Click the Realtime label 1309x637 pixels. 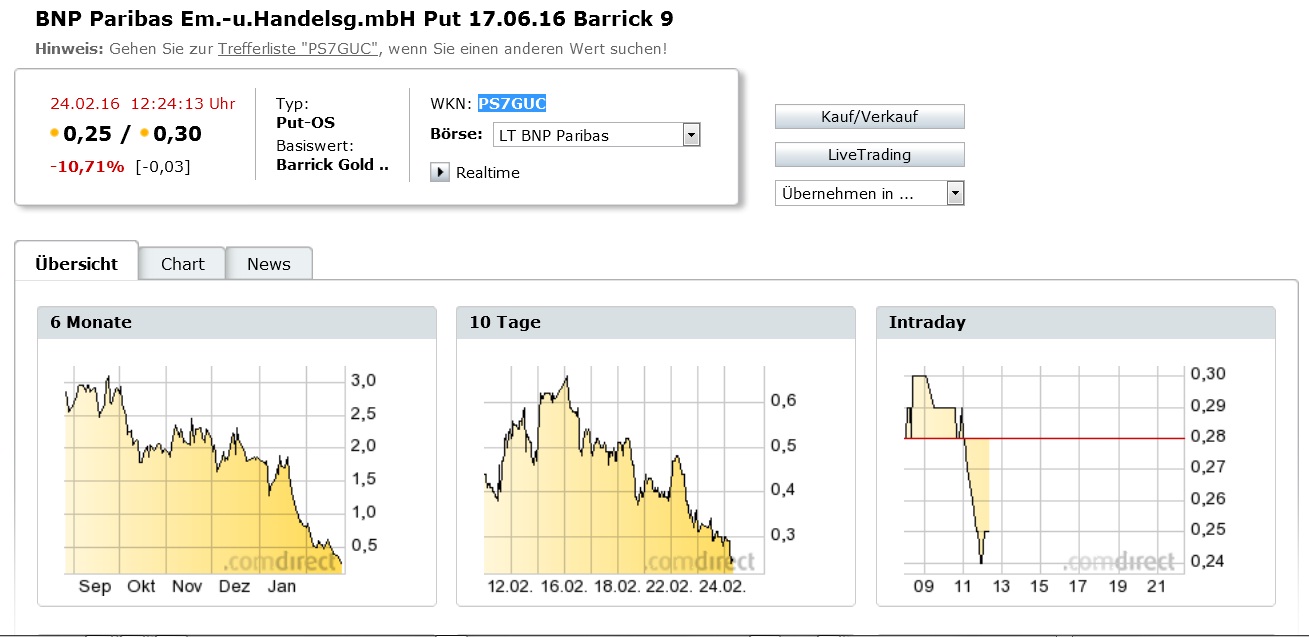[488, 172]
